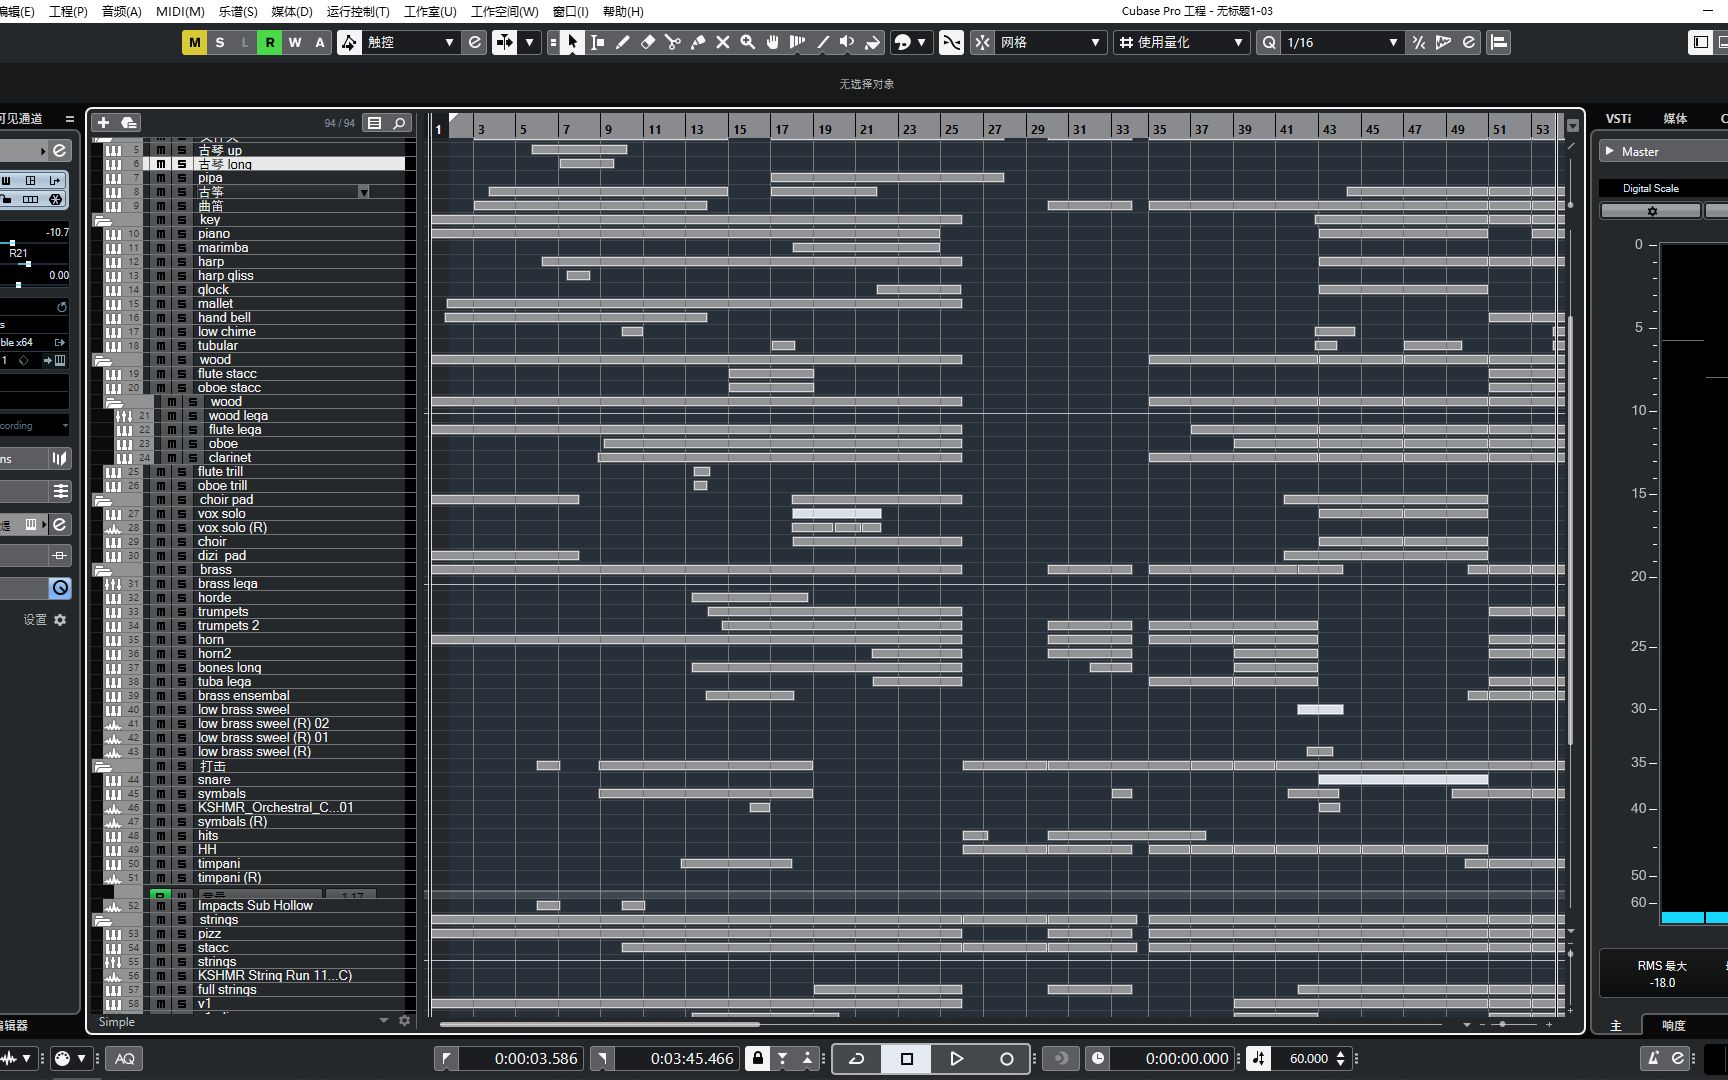This screenshot has height=1080, width=1728.
Task: Collapse the brass folder track
Action: 102,570
